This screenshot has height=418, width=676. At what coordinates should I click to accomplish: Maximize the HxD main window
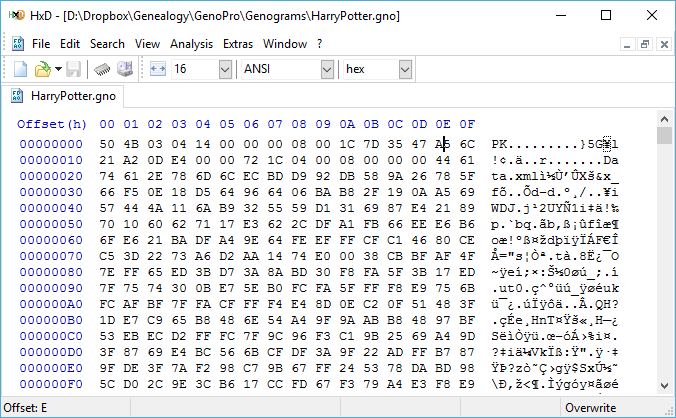tap(606, 16)
